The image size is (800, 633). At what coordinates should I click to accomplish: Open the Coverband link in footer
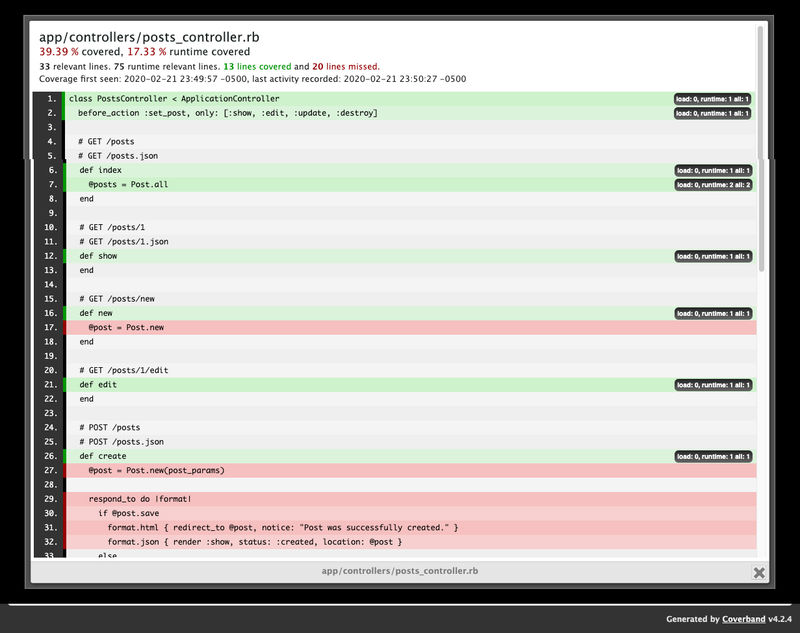tap(743, 619)
